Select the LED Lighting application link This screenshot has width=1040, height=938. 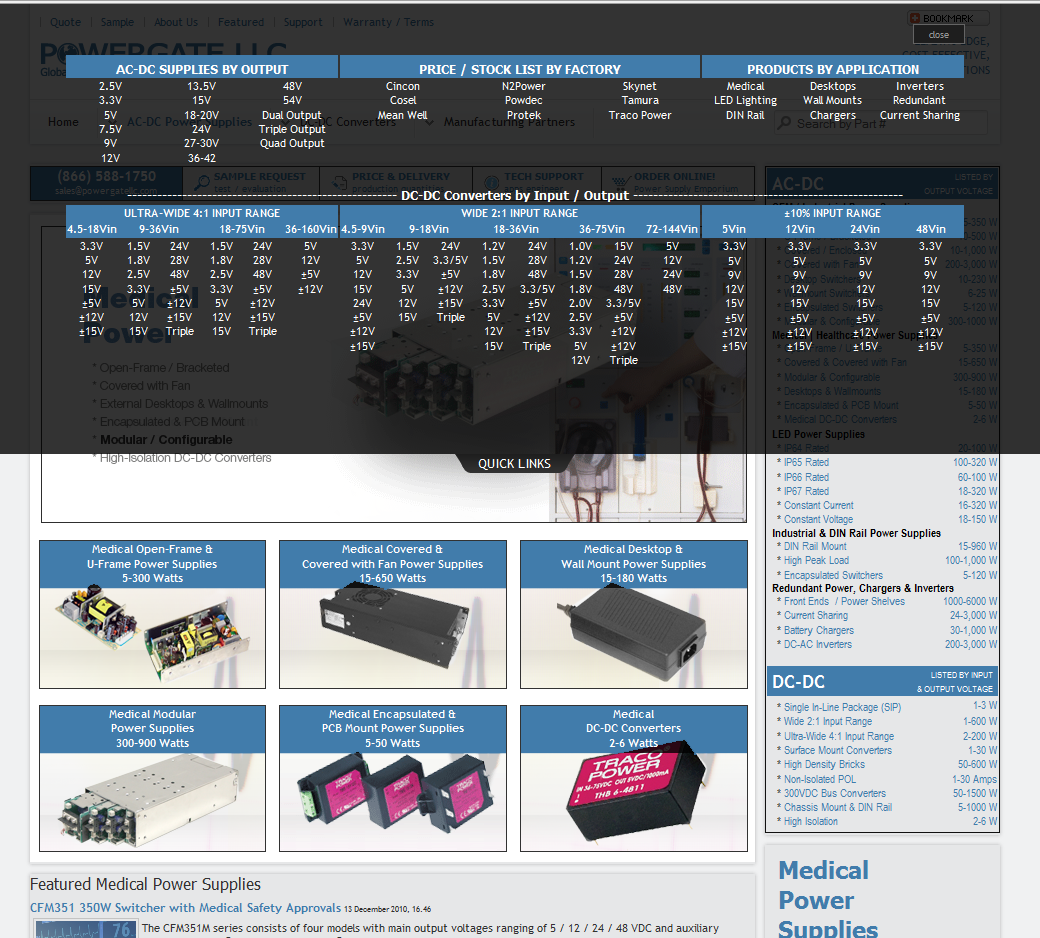click(x=745, y=100)
